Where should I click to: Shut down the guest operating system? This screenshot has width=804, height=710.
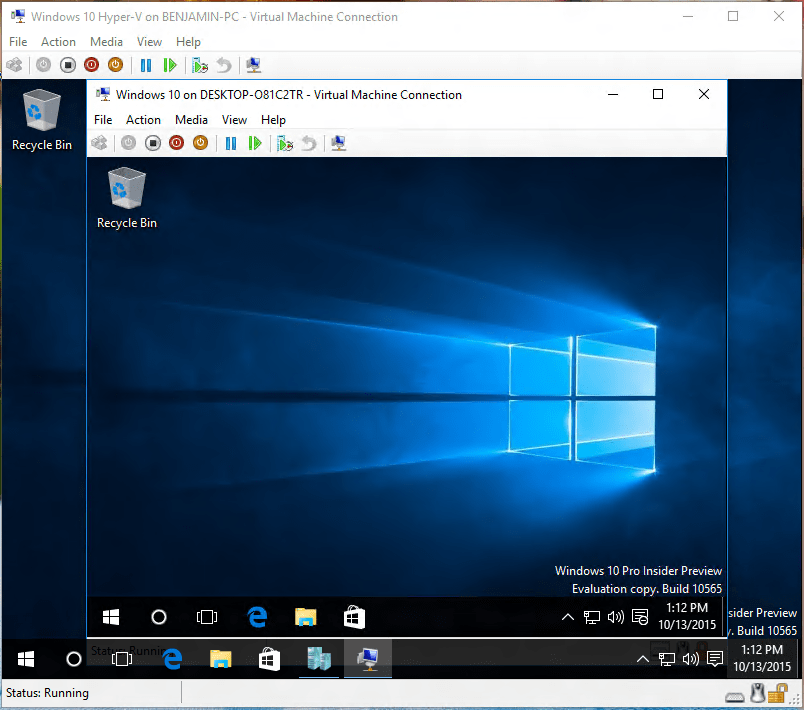(179, 142)
